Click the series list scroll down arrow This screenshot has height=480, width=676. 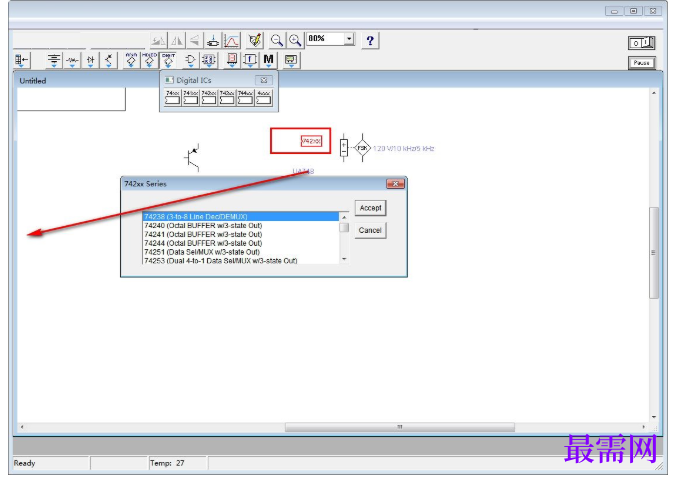344,259
